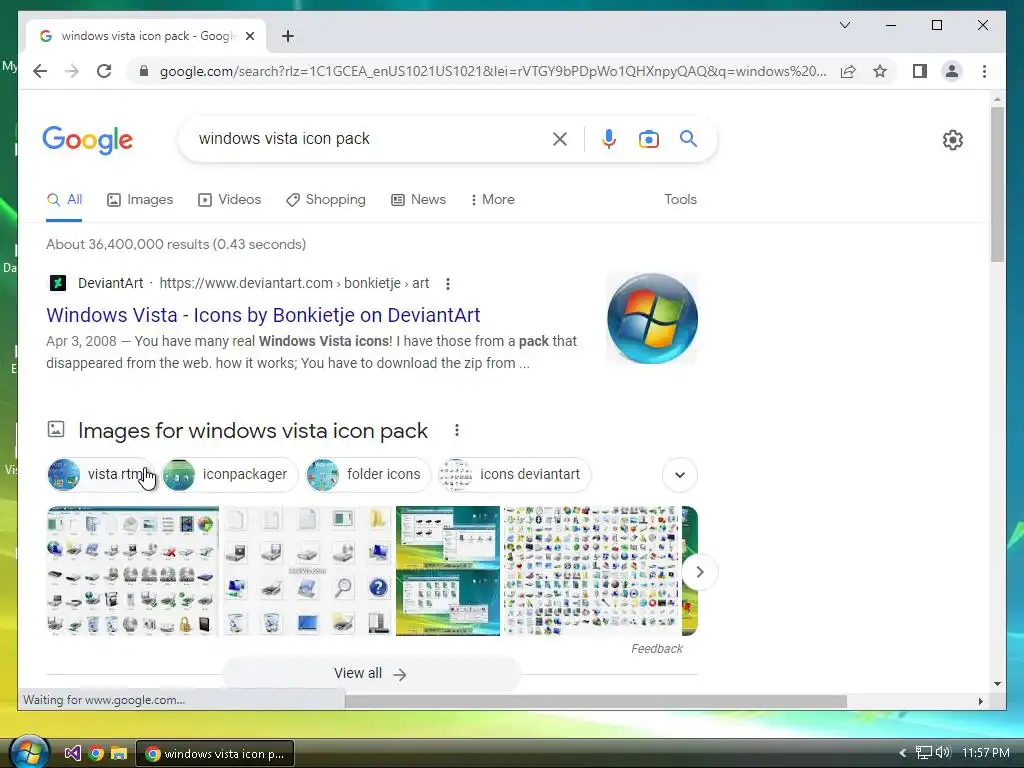Open the Windows Start orb
The width and height of the screenshot is (1024, 768).
[29, 752]
